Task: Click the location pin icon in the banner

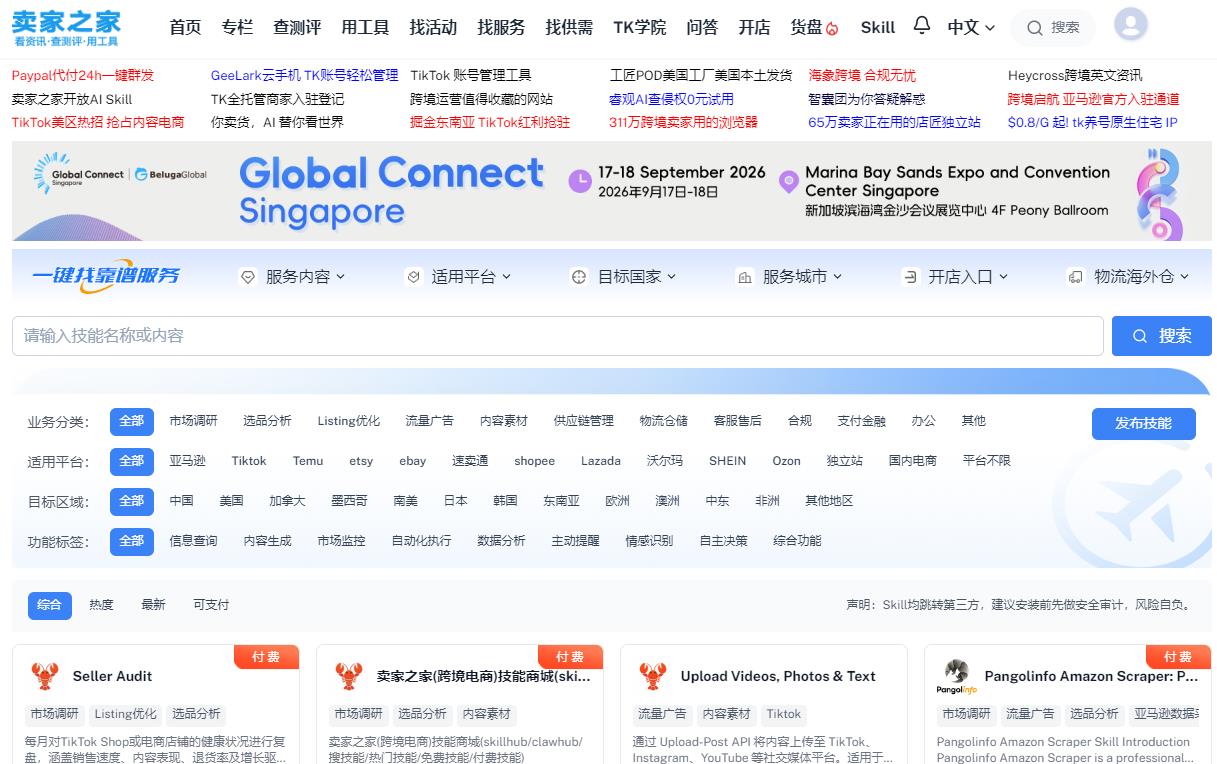Action: tap(788, 181)
